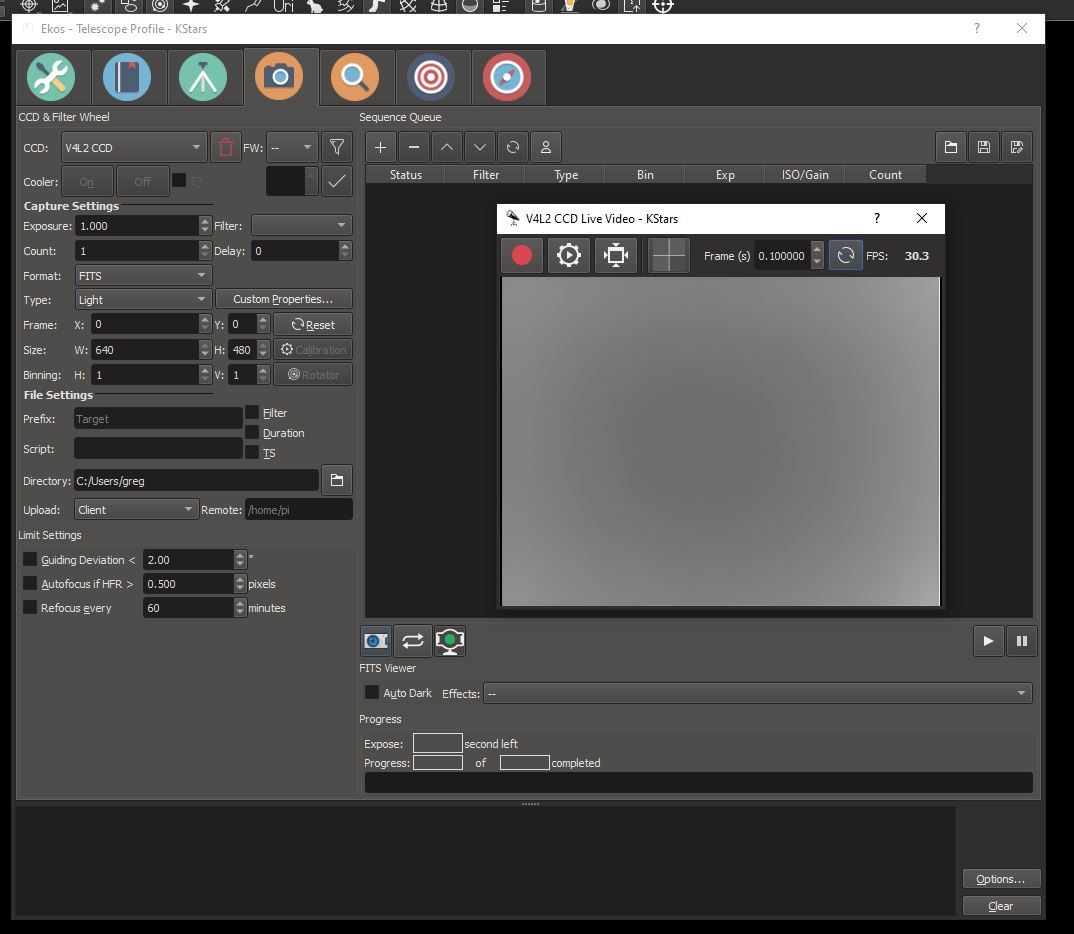Viewport: 1074px width, 934px height.
Task: Save the sequence queue file
Action: [984, 147]
